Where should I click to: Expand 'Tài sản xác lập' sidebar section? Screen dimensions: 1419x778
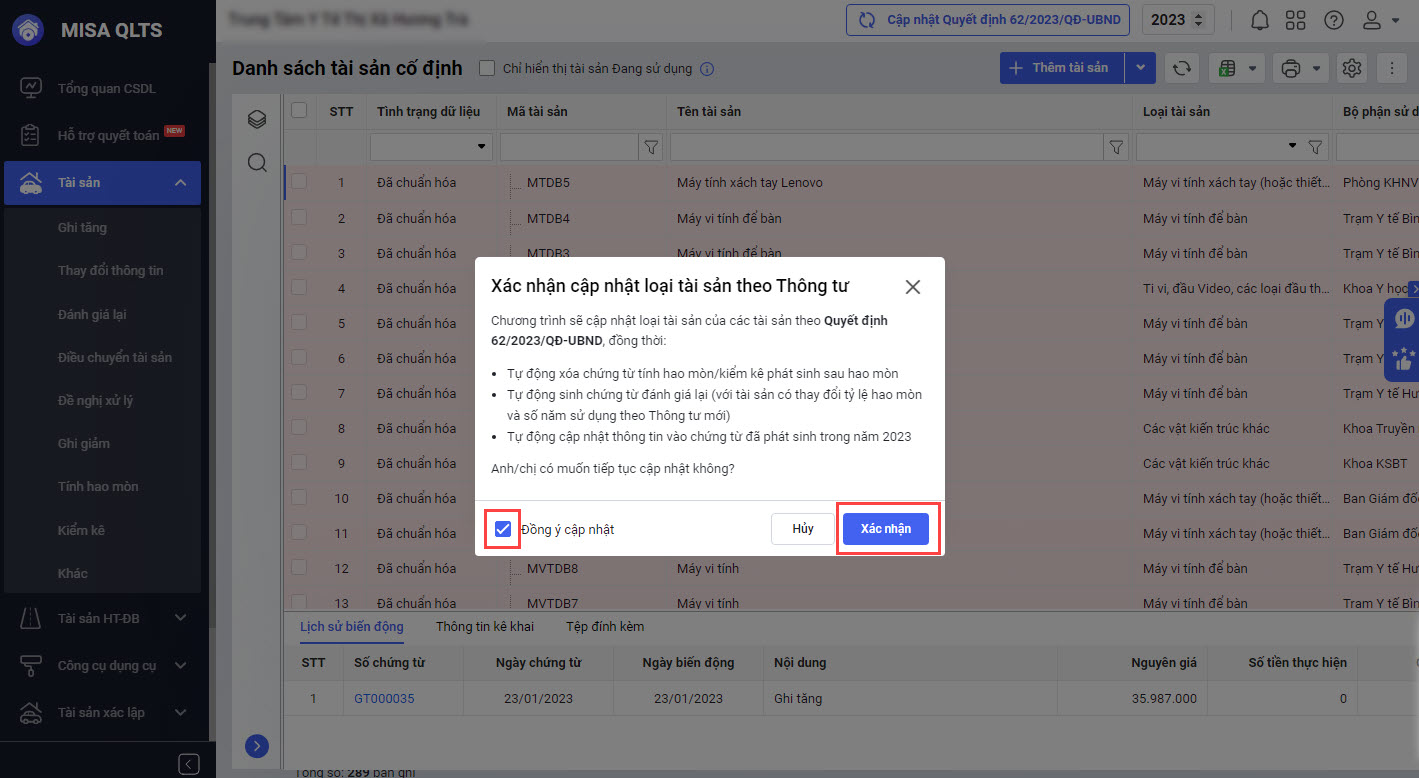[181, 712]
